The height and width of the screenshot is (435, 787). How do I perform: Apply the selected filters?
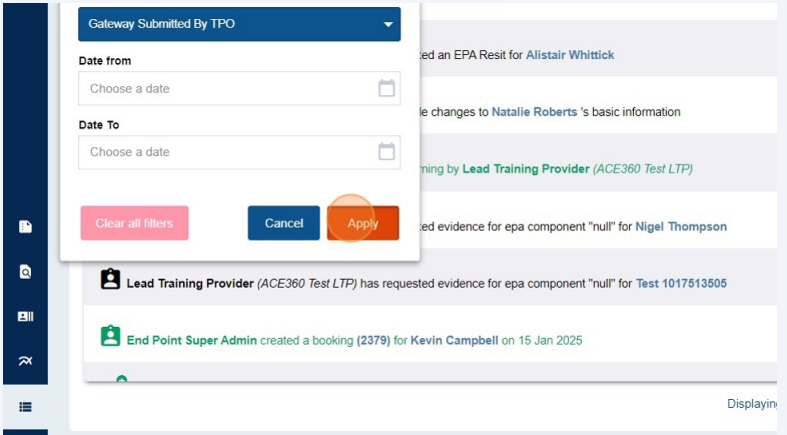click(363, 223)
